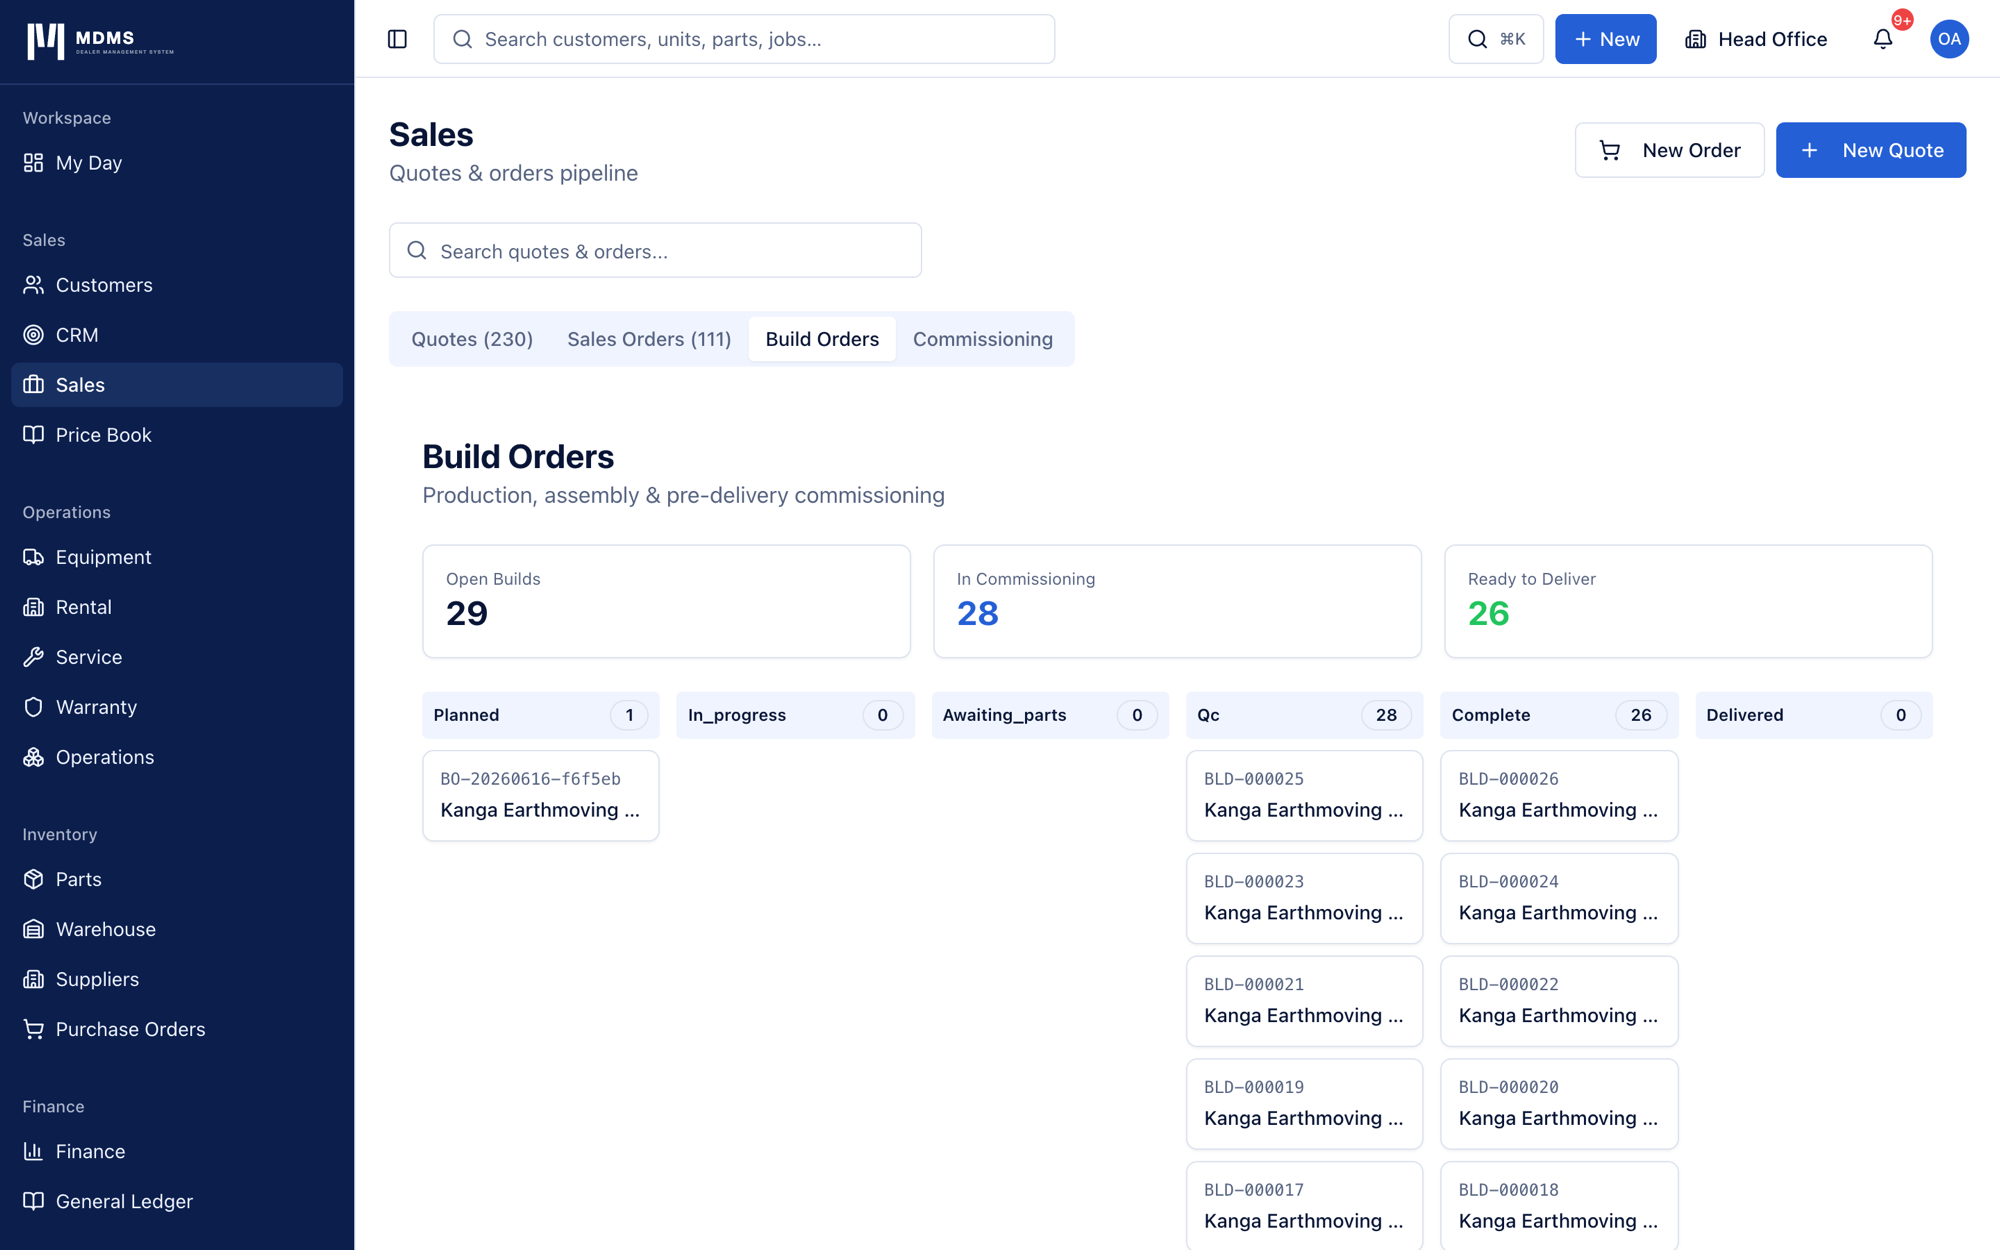2000x1250 pixels.
Task: Toggle the sidebar collapse icon
Action: click(397, 39)
